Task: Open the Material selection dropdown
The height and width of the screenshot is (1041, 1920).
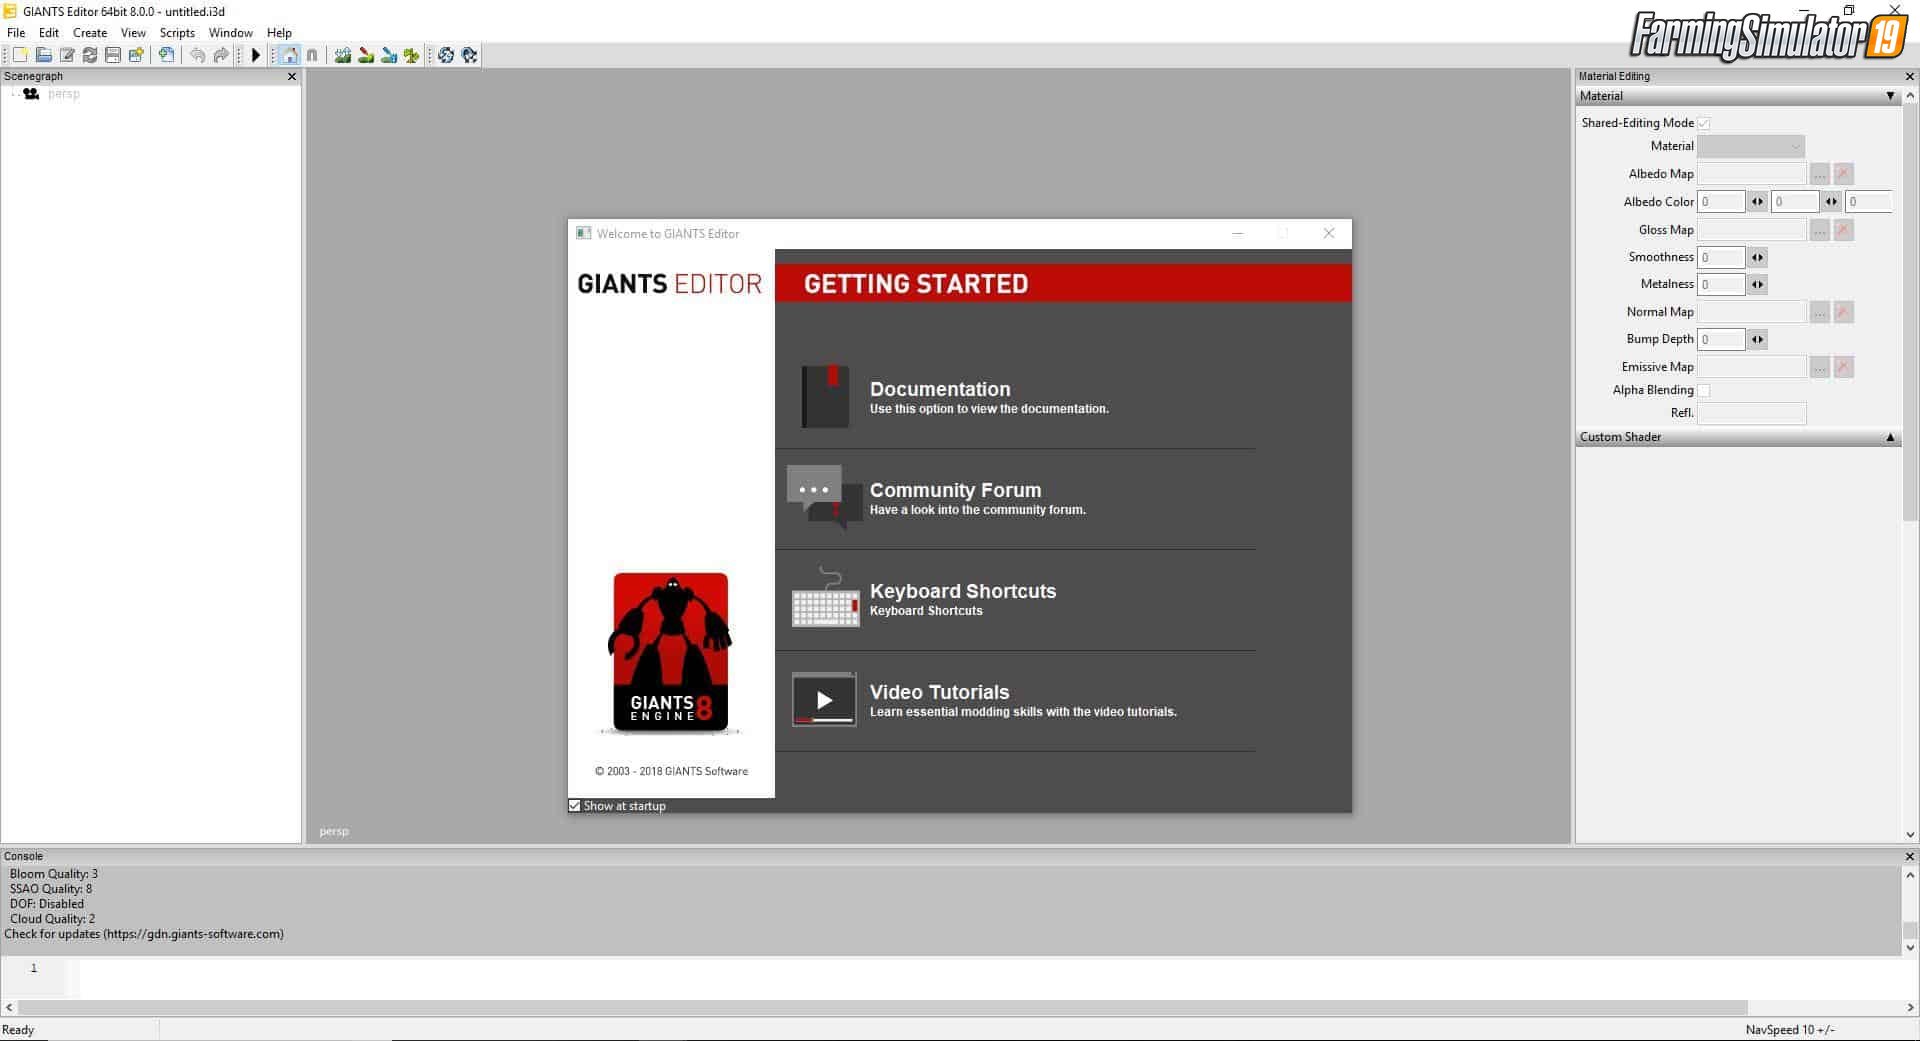Action: point(1795,146)
